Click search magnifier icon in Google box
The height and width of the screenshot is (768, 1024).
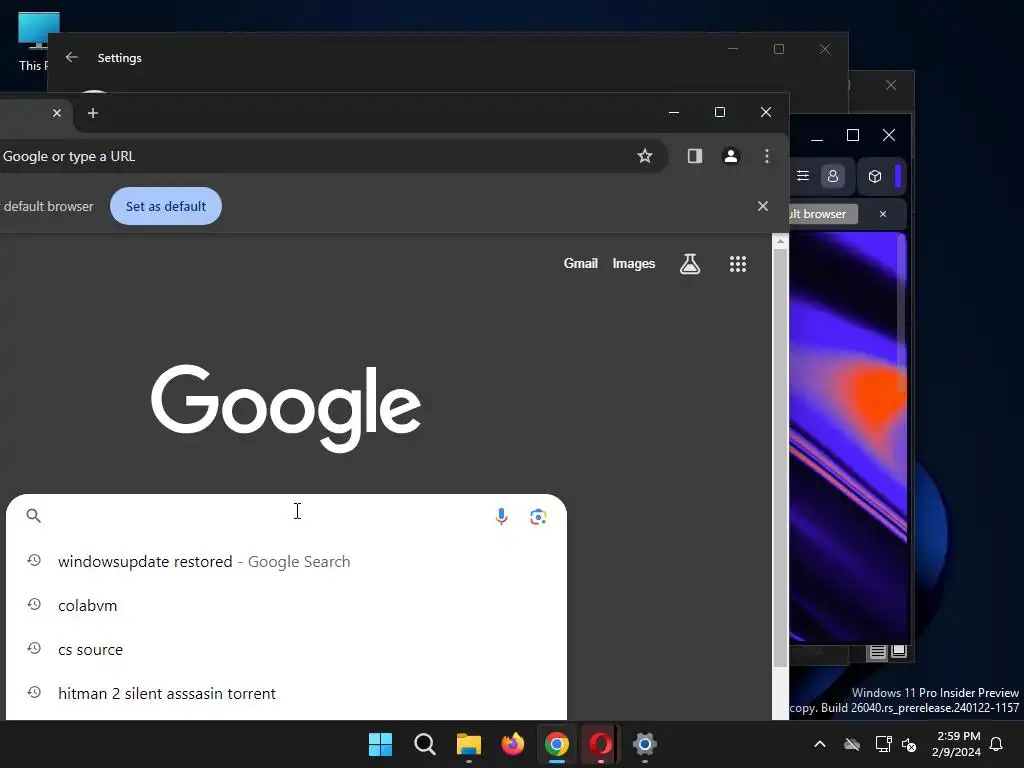coord(33,516)
